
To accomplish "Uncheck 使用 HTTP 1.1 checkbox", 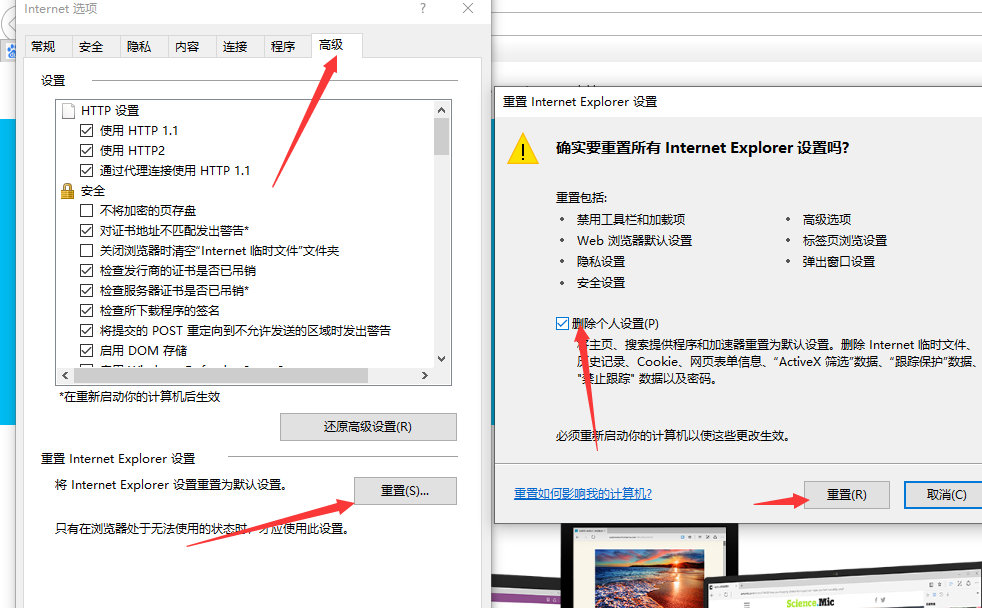I will coord(86,131).
